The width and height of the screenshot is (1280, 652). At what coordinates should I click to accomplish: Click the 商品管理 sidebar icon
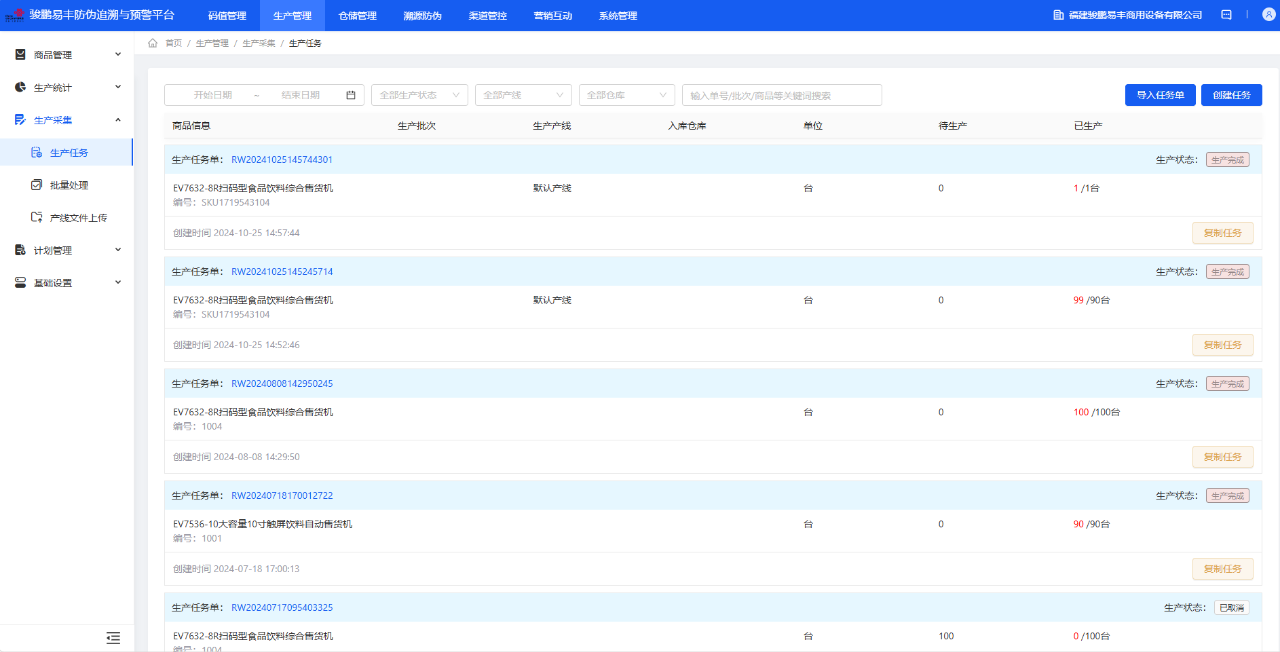tap(20, 55)
